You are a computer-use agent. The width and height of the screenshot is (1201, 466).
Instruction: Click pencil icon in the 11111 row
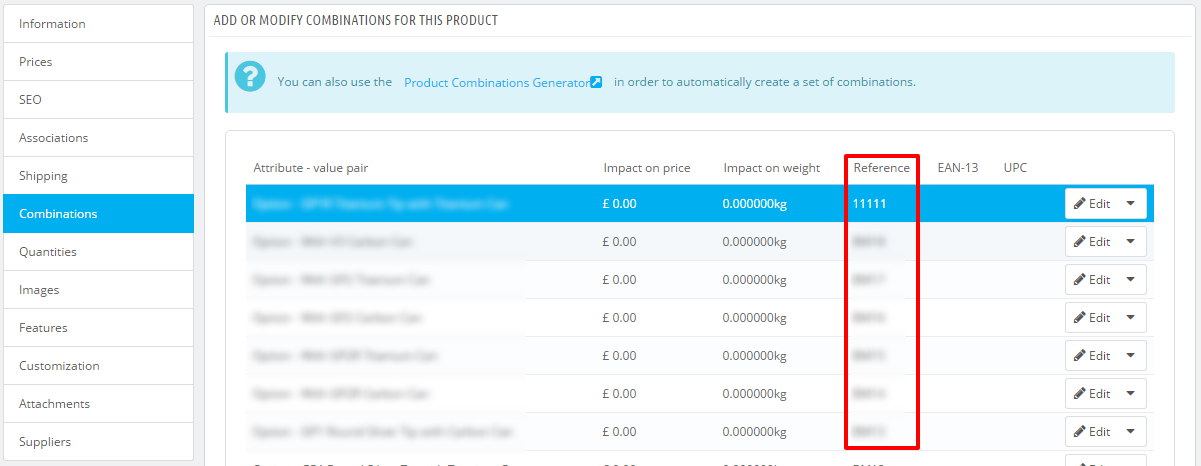(x=1080, y=203)
